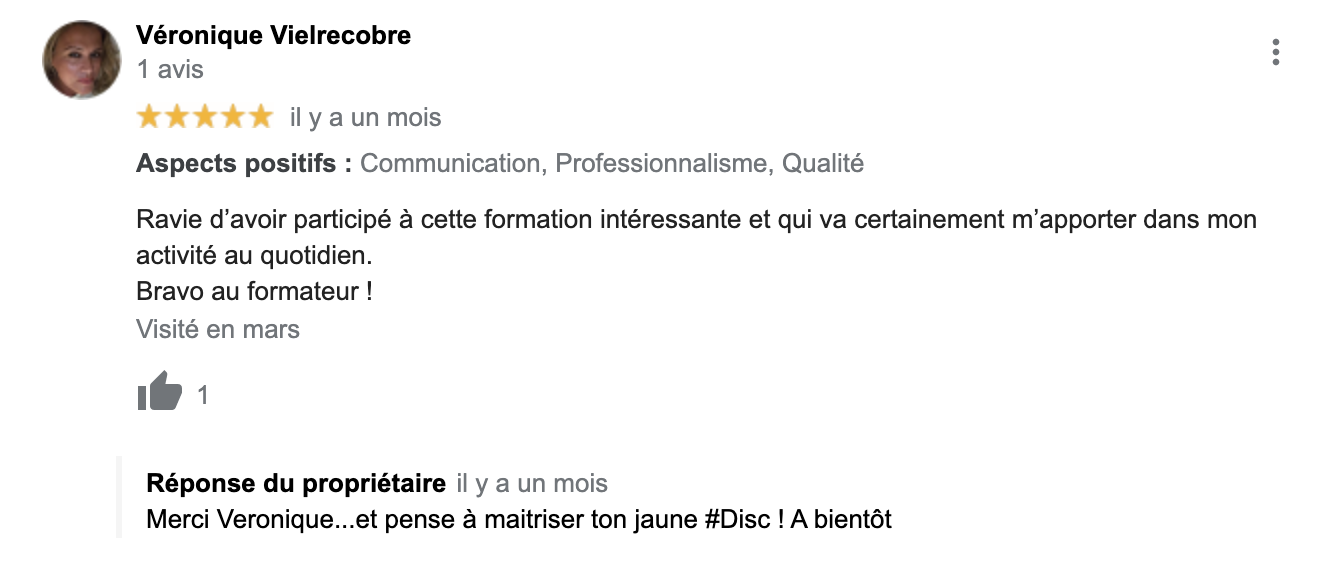Click the "Aspects positifs" label
The height and width of the screenshot is (574, 1320).
[243, 163]
